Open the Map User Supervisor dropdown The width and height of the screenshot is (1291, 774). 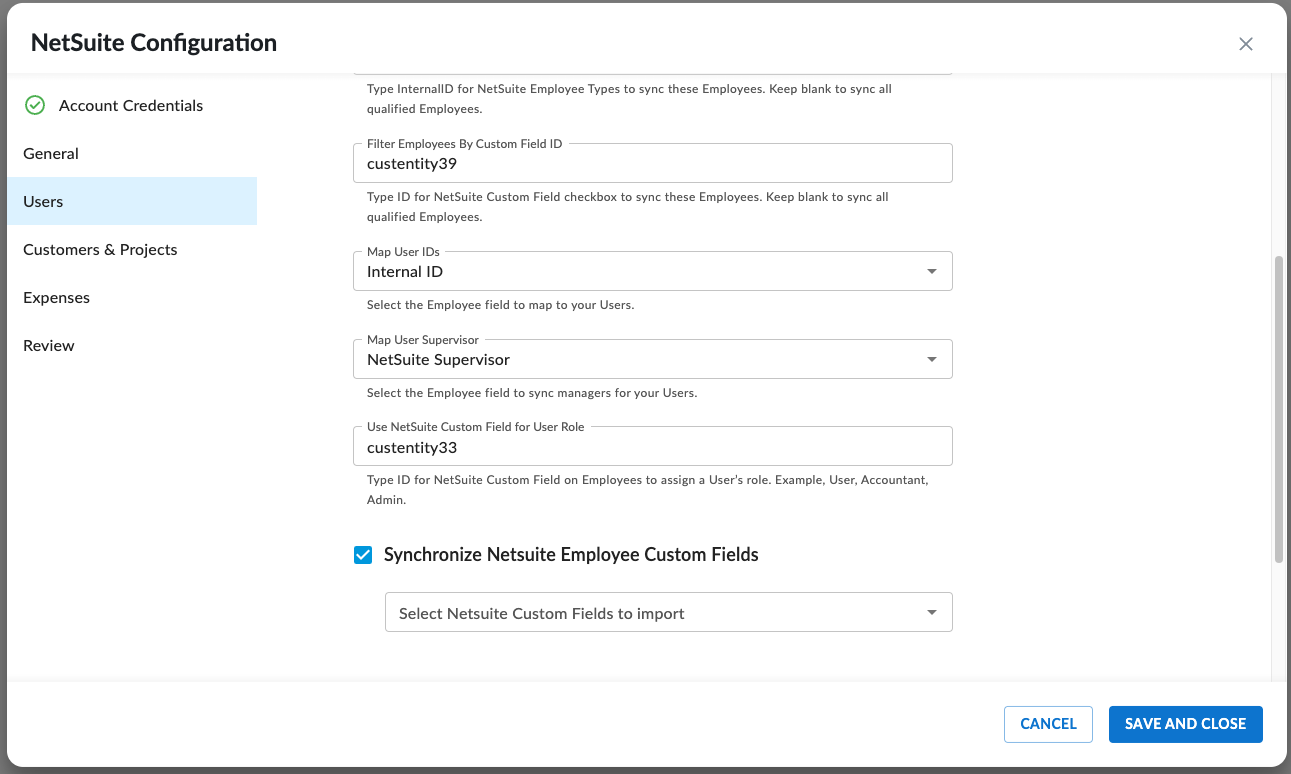point(652,359)
